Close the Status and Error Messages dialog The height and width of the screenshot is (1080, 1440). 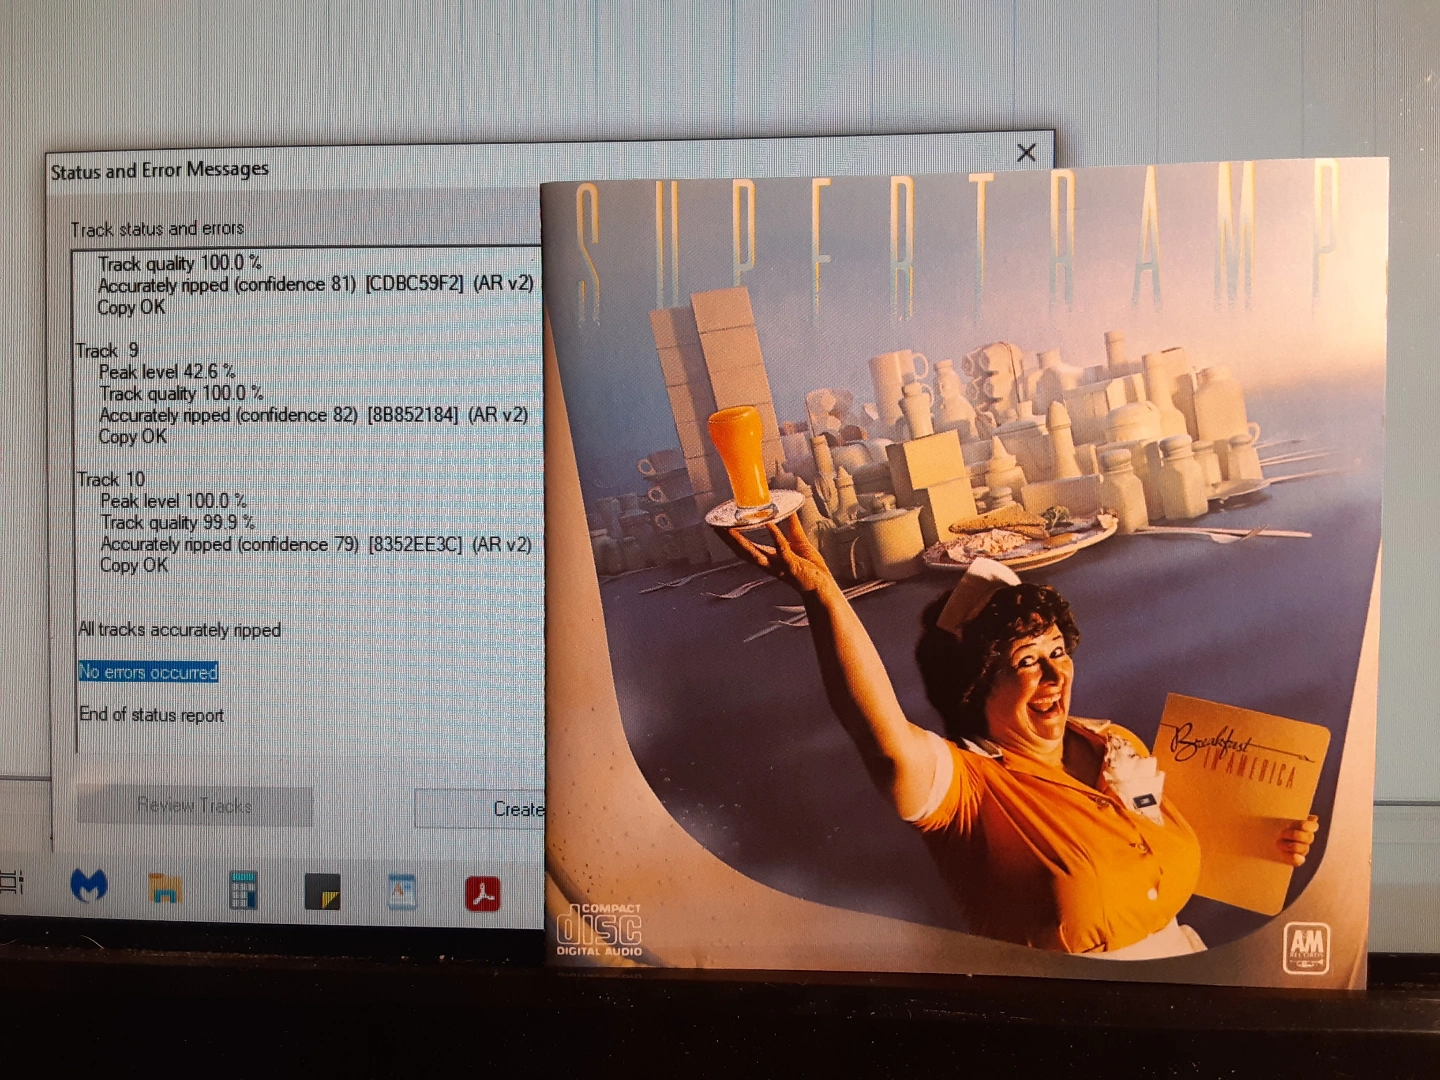[1026, 152]
